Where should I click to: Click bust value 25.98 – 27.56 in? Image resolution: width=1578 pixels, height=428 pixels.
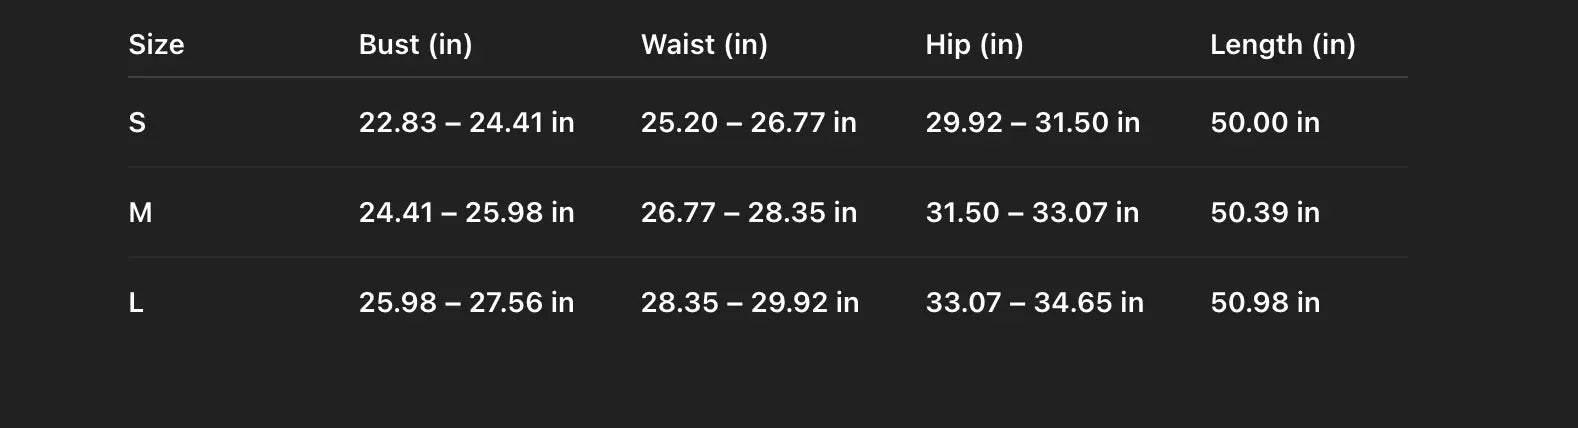click(x=466, y=303)
